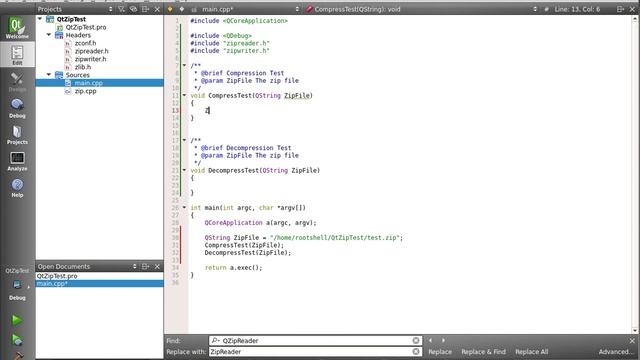The image size is (640, 360).
Task: Place cursor on the test.zip path string
Action: 336,238
